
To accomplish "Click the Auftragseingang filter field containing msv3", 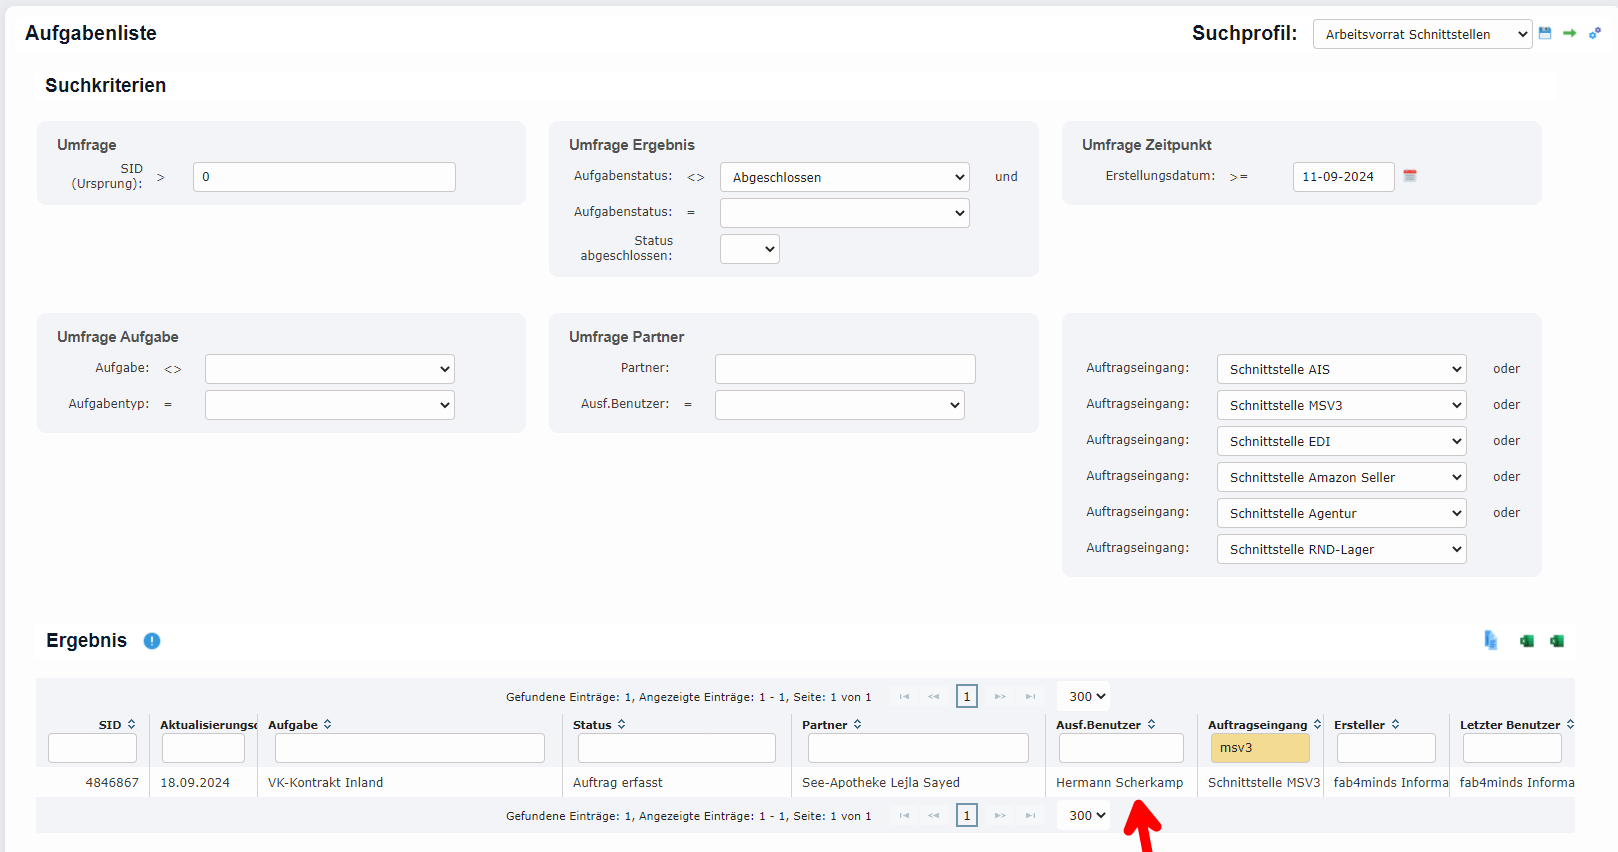I will point(1259,748).
